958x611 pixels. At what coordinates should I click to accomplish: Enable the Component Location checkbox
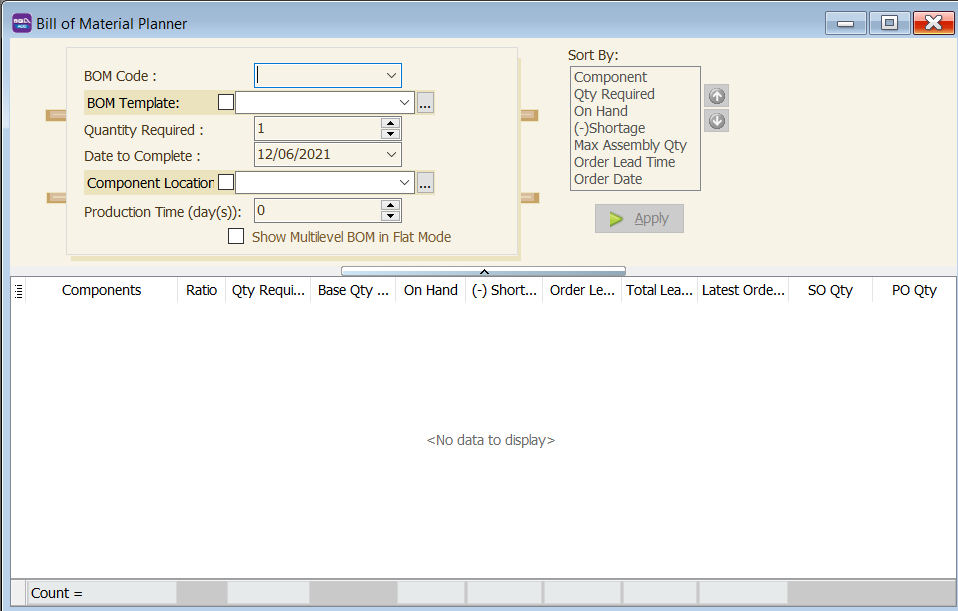[x=226, y=182]
